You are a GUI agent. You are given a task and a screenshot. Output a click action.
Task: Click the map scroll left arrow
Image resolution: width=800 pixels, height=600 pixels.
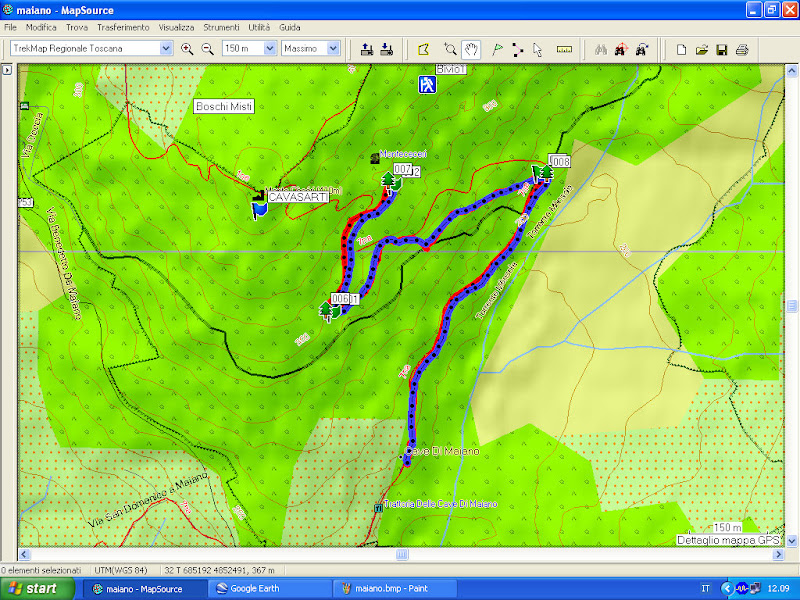coord(24,554)
